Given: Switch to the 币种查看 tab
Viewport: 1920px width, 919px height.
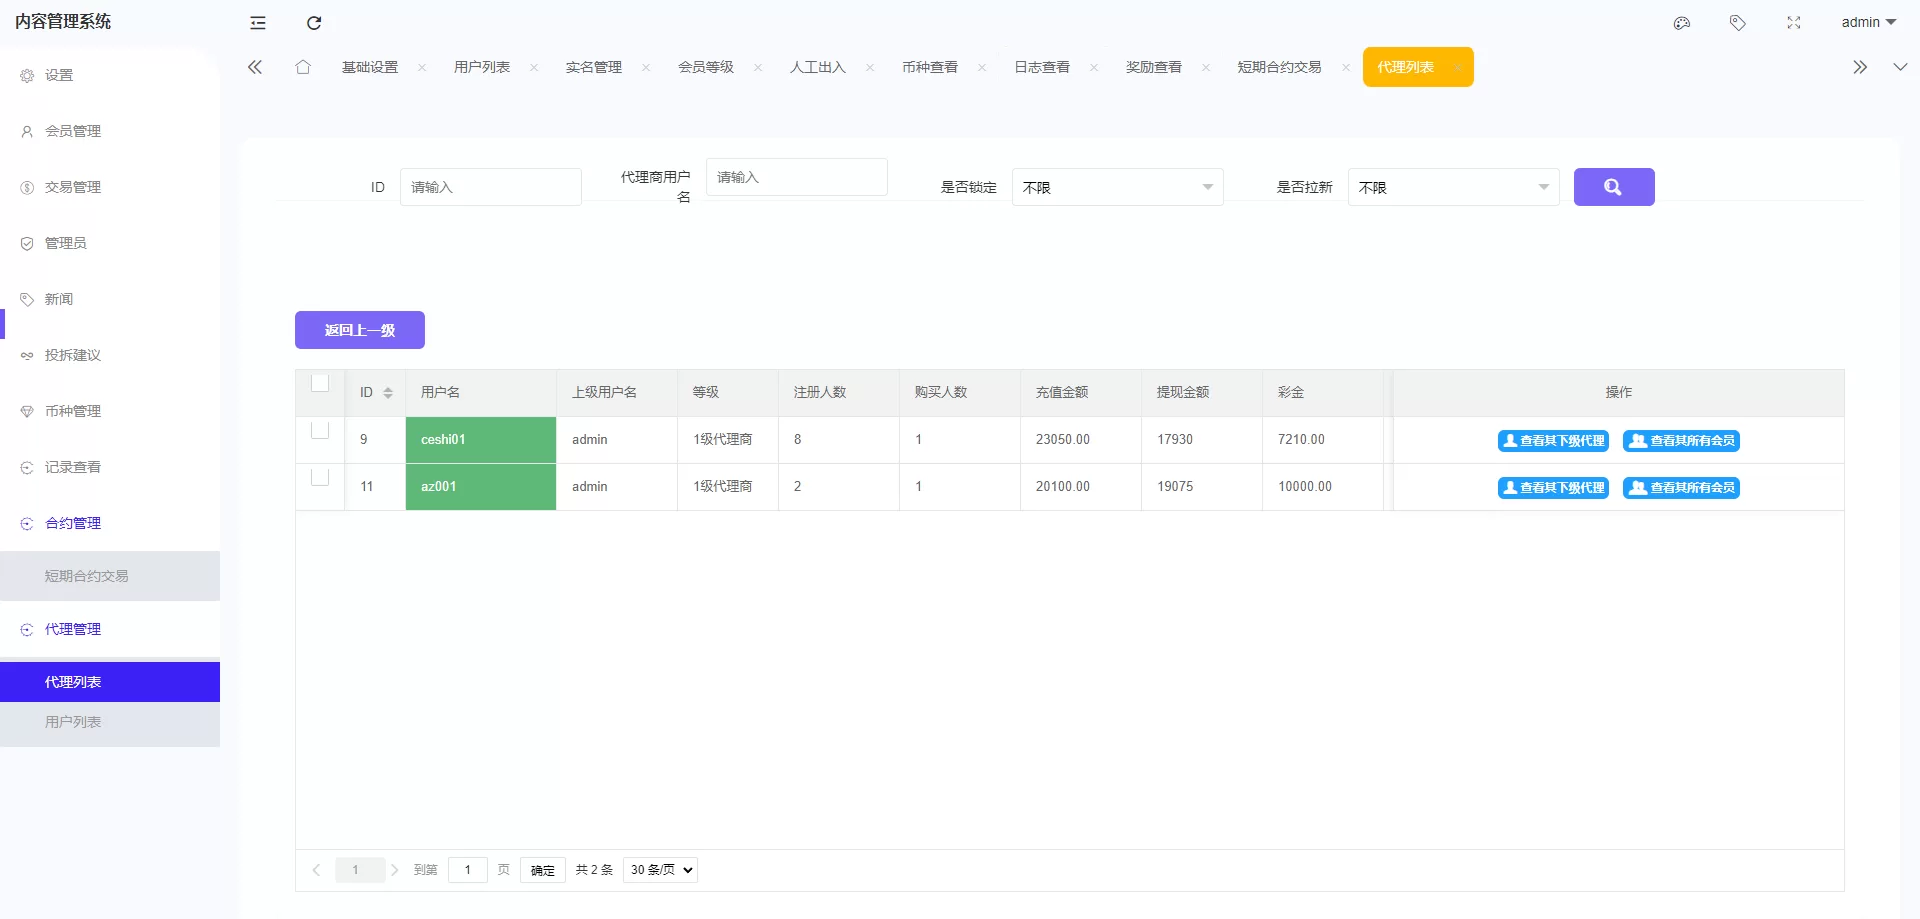Looking at the screenshot, I should [x=929, y=67].
